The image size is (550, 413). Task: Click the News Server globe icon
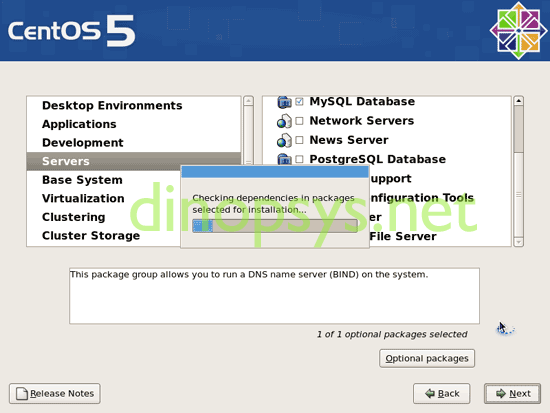point(284,140)
